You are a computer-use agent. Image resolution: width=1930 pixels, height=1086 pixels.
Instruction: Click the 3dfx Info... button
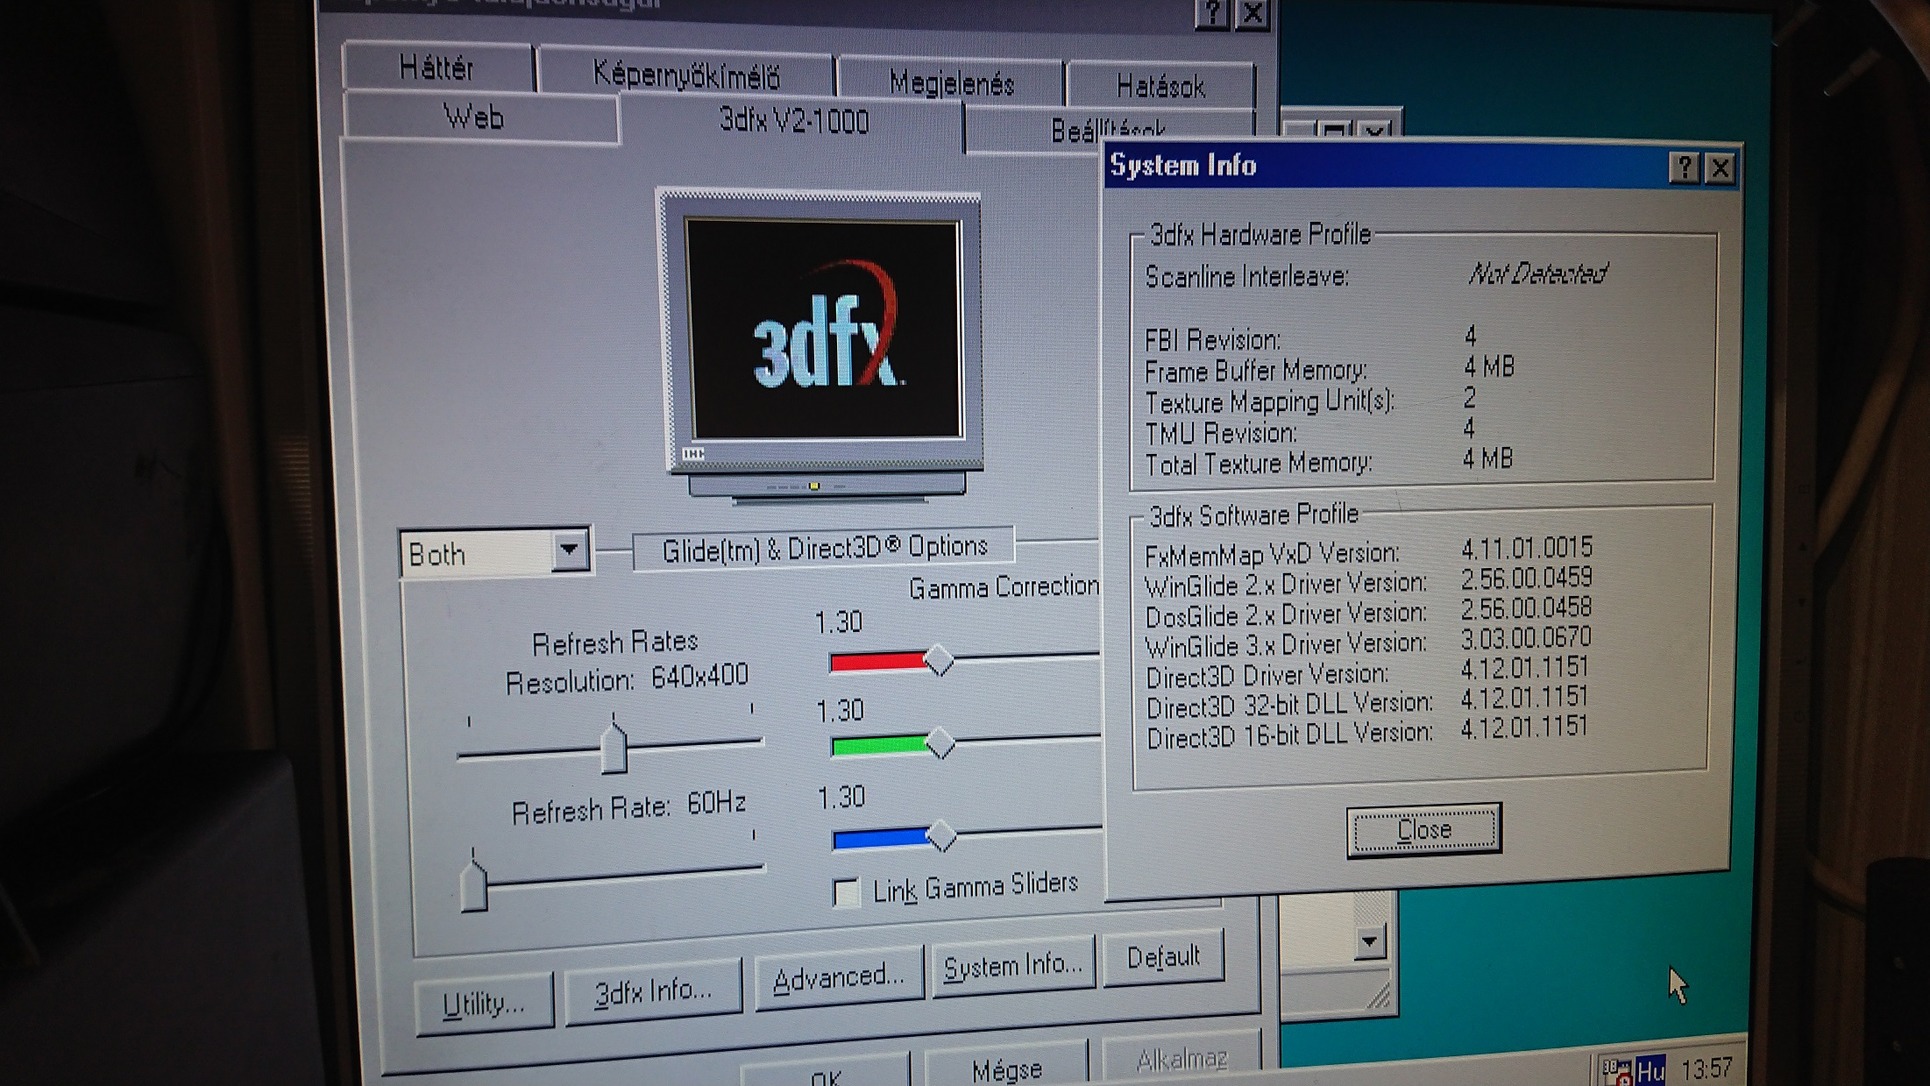[653, 991]
